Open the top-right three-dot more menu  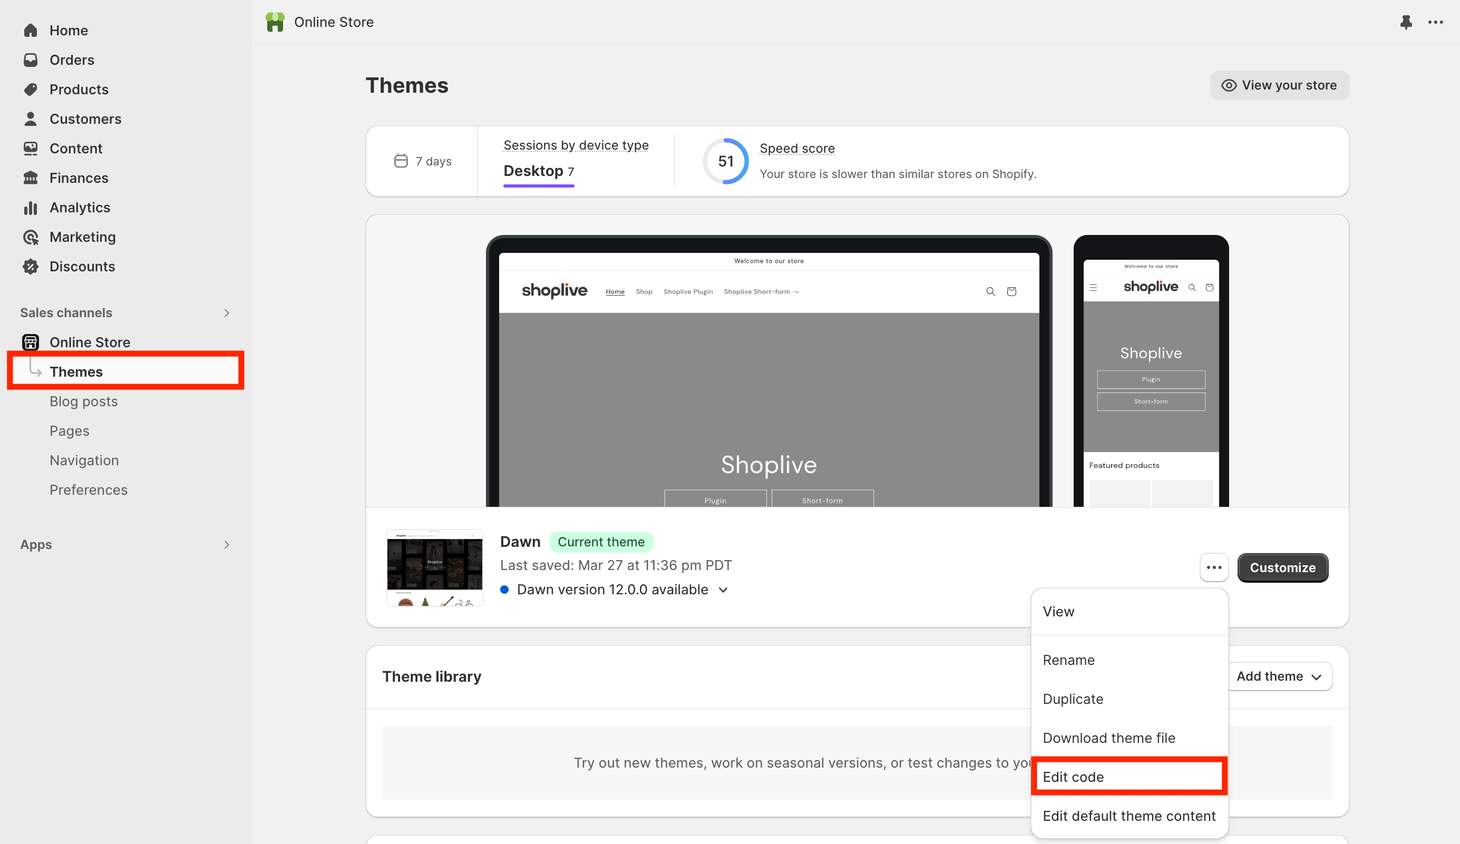(1436, 22)
